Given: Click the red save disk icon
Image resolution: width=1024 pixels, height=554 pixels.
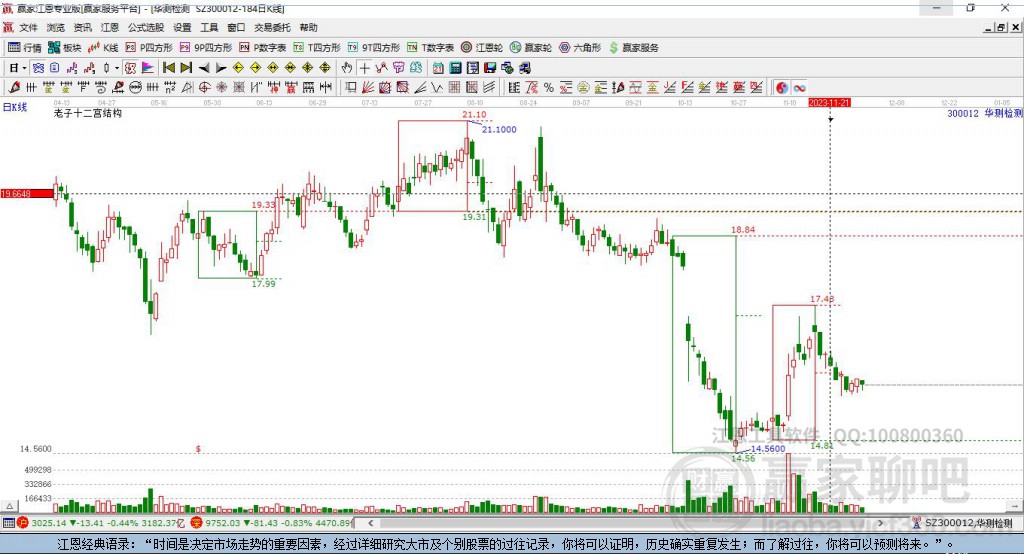Looking at the screenshot, I should (490, 68).
